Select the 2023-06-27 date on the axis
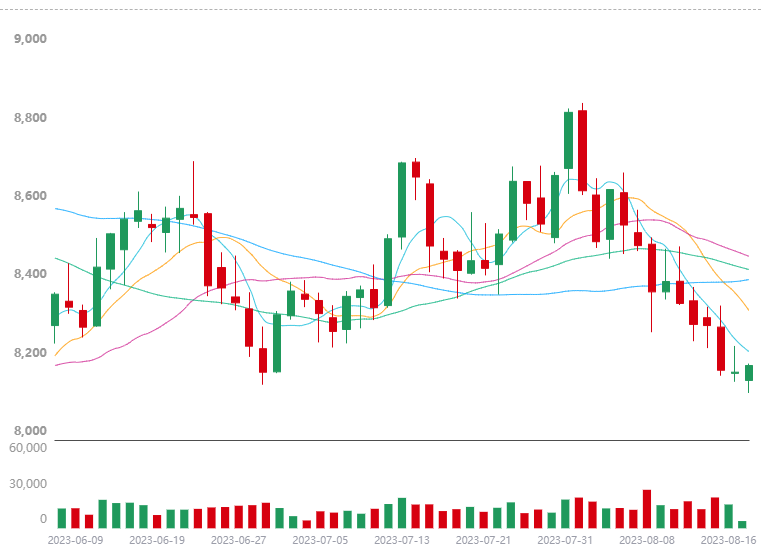 [238, 539]
